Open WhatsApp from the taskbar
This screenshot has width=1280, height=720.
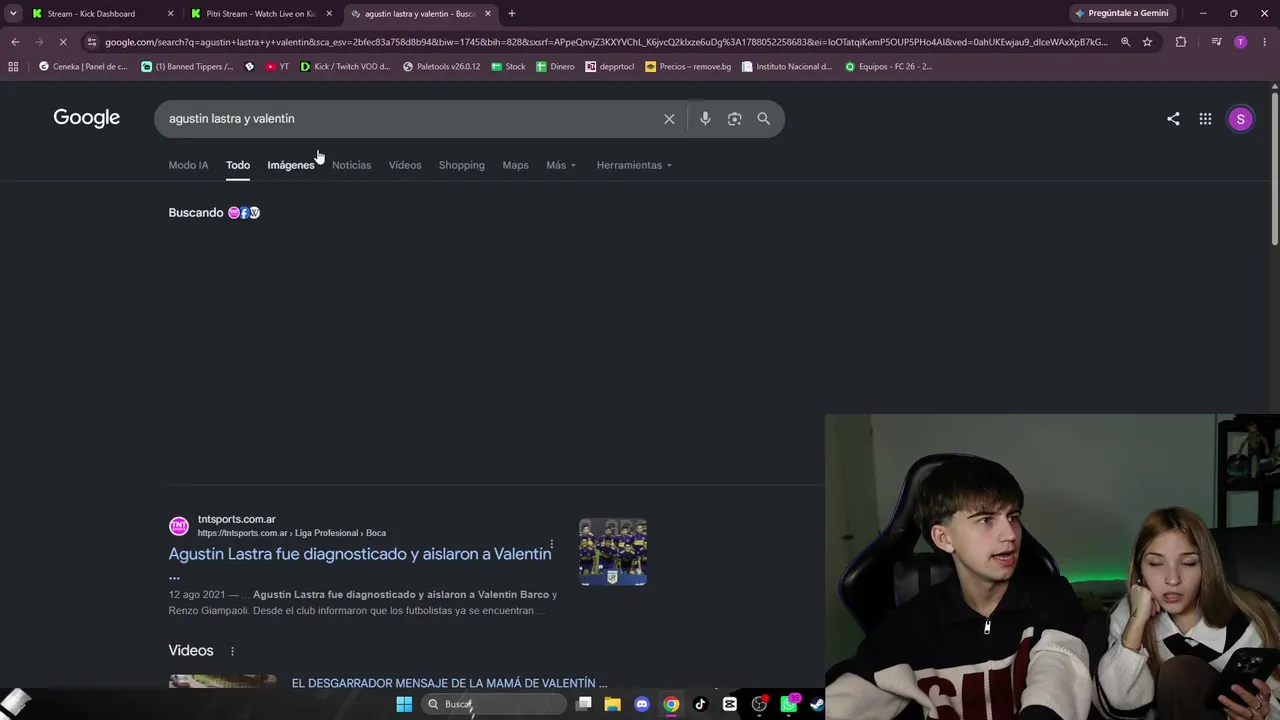789,704
